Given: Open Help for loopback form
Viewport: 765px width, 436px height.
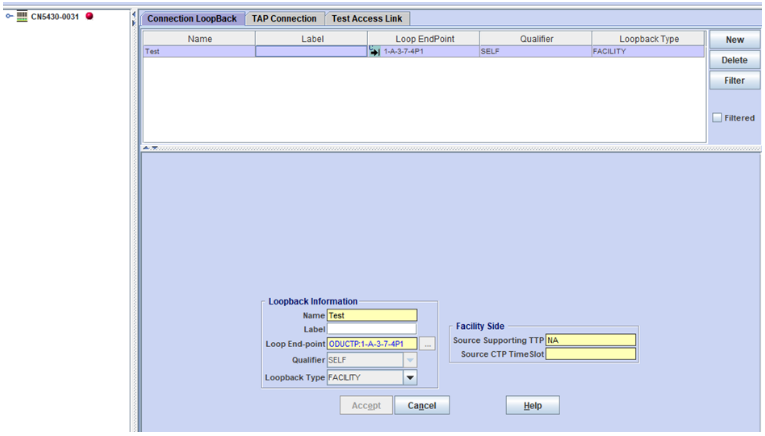Looking at the screenshot, I should tap(532, 405).
